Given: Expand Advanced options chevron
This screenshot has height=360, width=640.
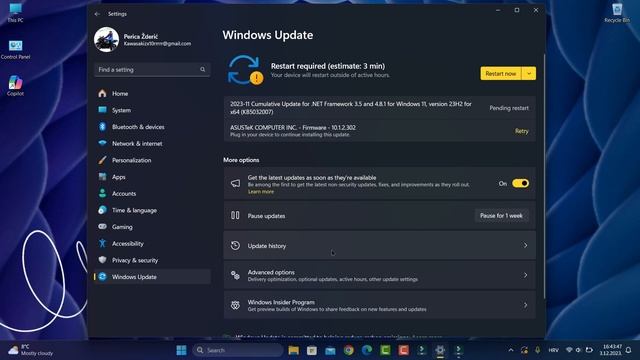Looking at the screenshot, I should coord(525,275).
